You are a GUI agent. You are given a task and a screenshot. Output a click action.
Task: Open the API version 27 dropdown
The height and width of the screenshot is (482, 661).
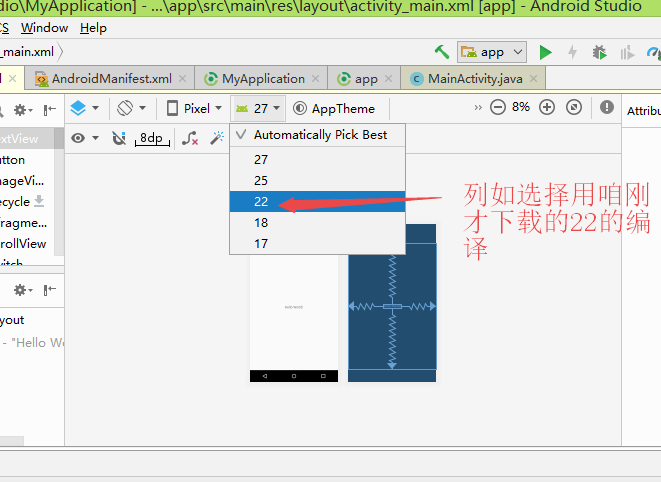[258, 108]
